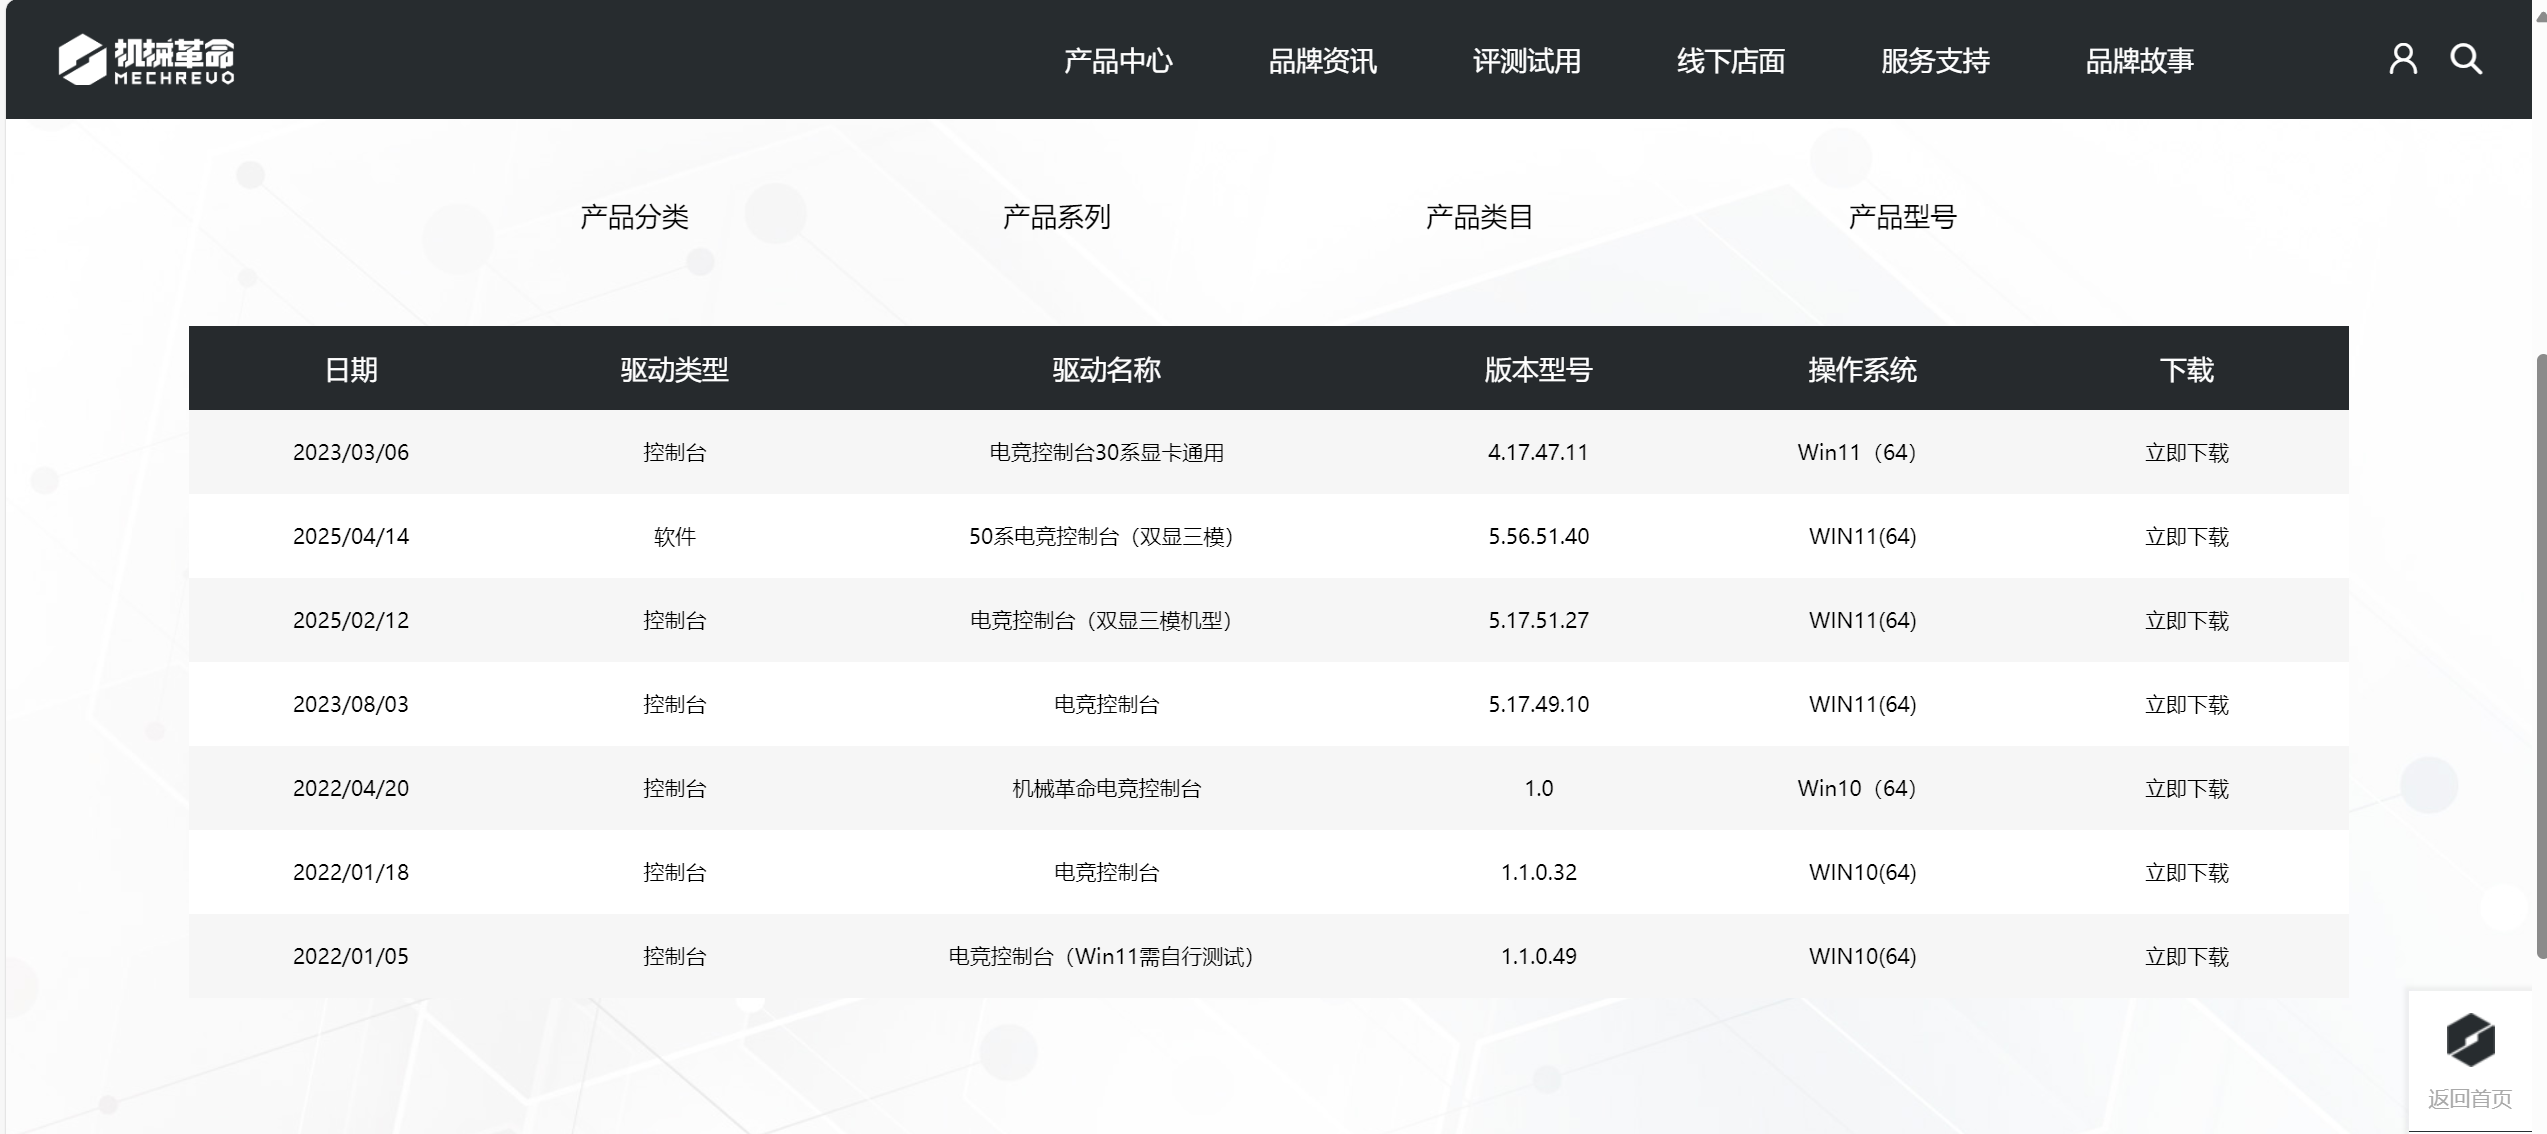Viewport: 2547px width, 1134px height.
Task: Expand the 产品类目 filter dropdown
Action: (x=1479, y=217)
